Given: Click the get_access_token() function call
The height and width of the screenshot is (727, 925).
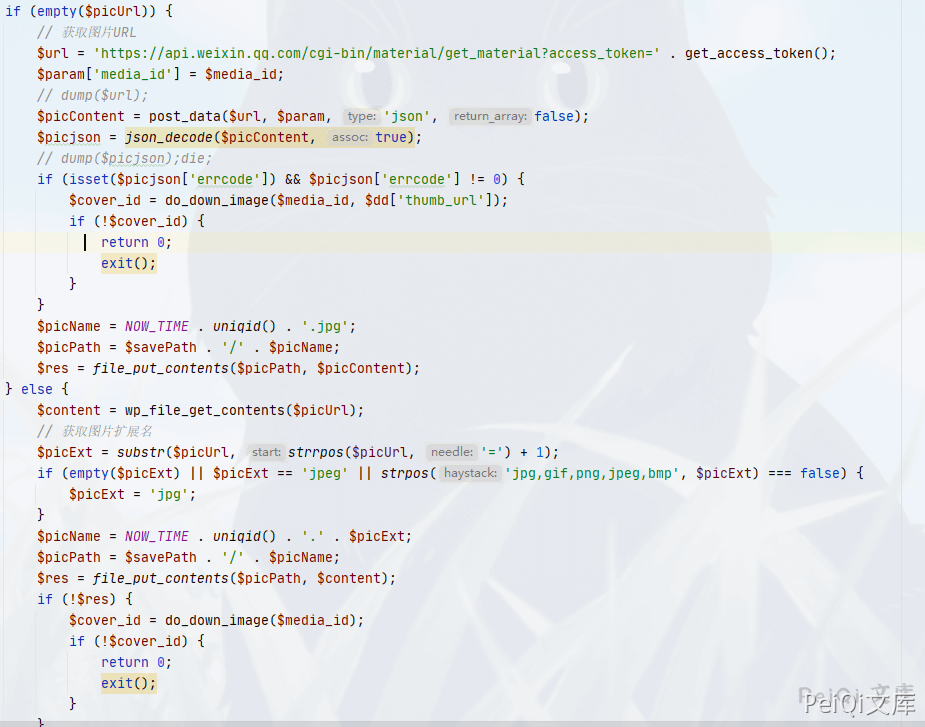Looking at the screenshot, I should pos(760,54).
